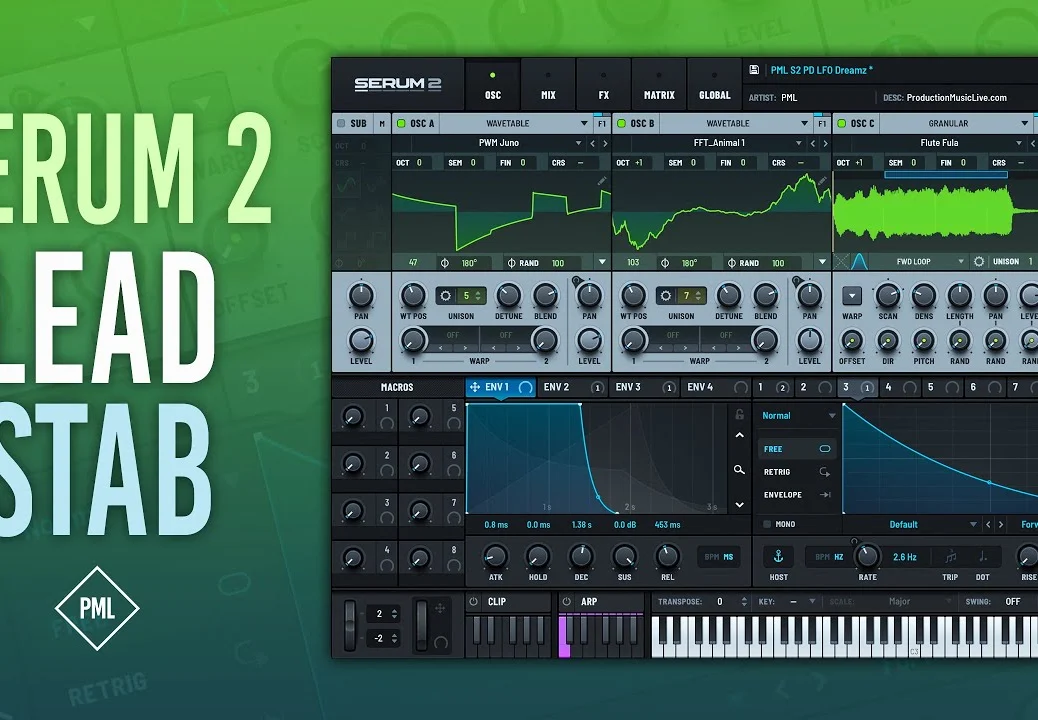Switch to the GLOBAL tab
The image size is (1038, 720).
(714, 85)
